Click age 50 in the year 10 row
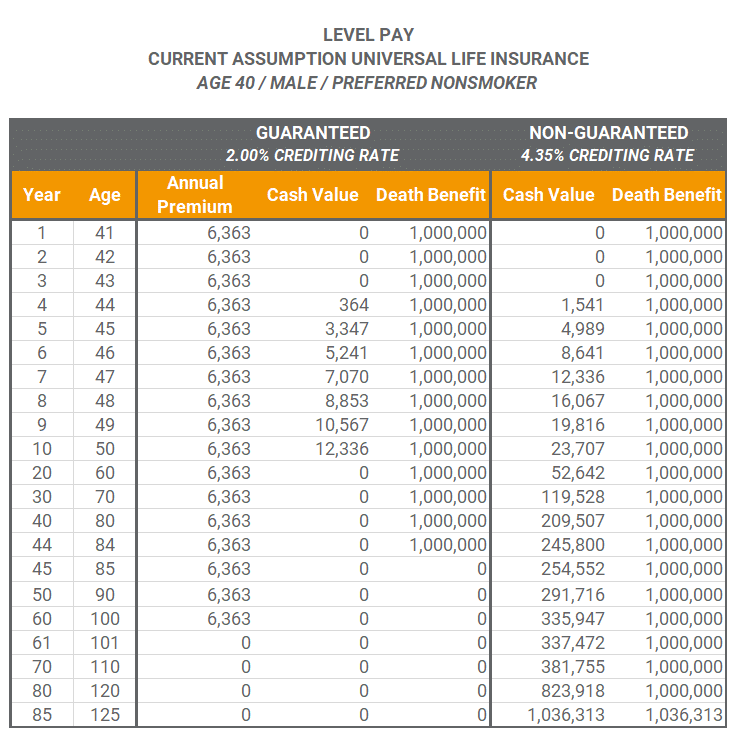 tap(105, 449)
